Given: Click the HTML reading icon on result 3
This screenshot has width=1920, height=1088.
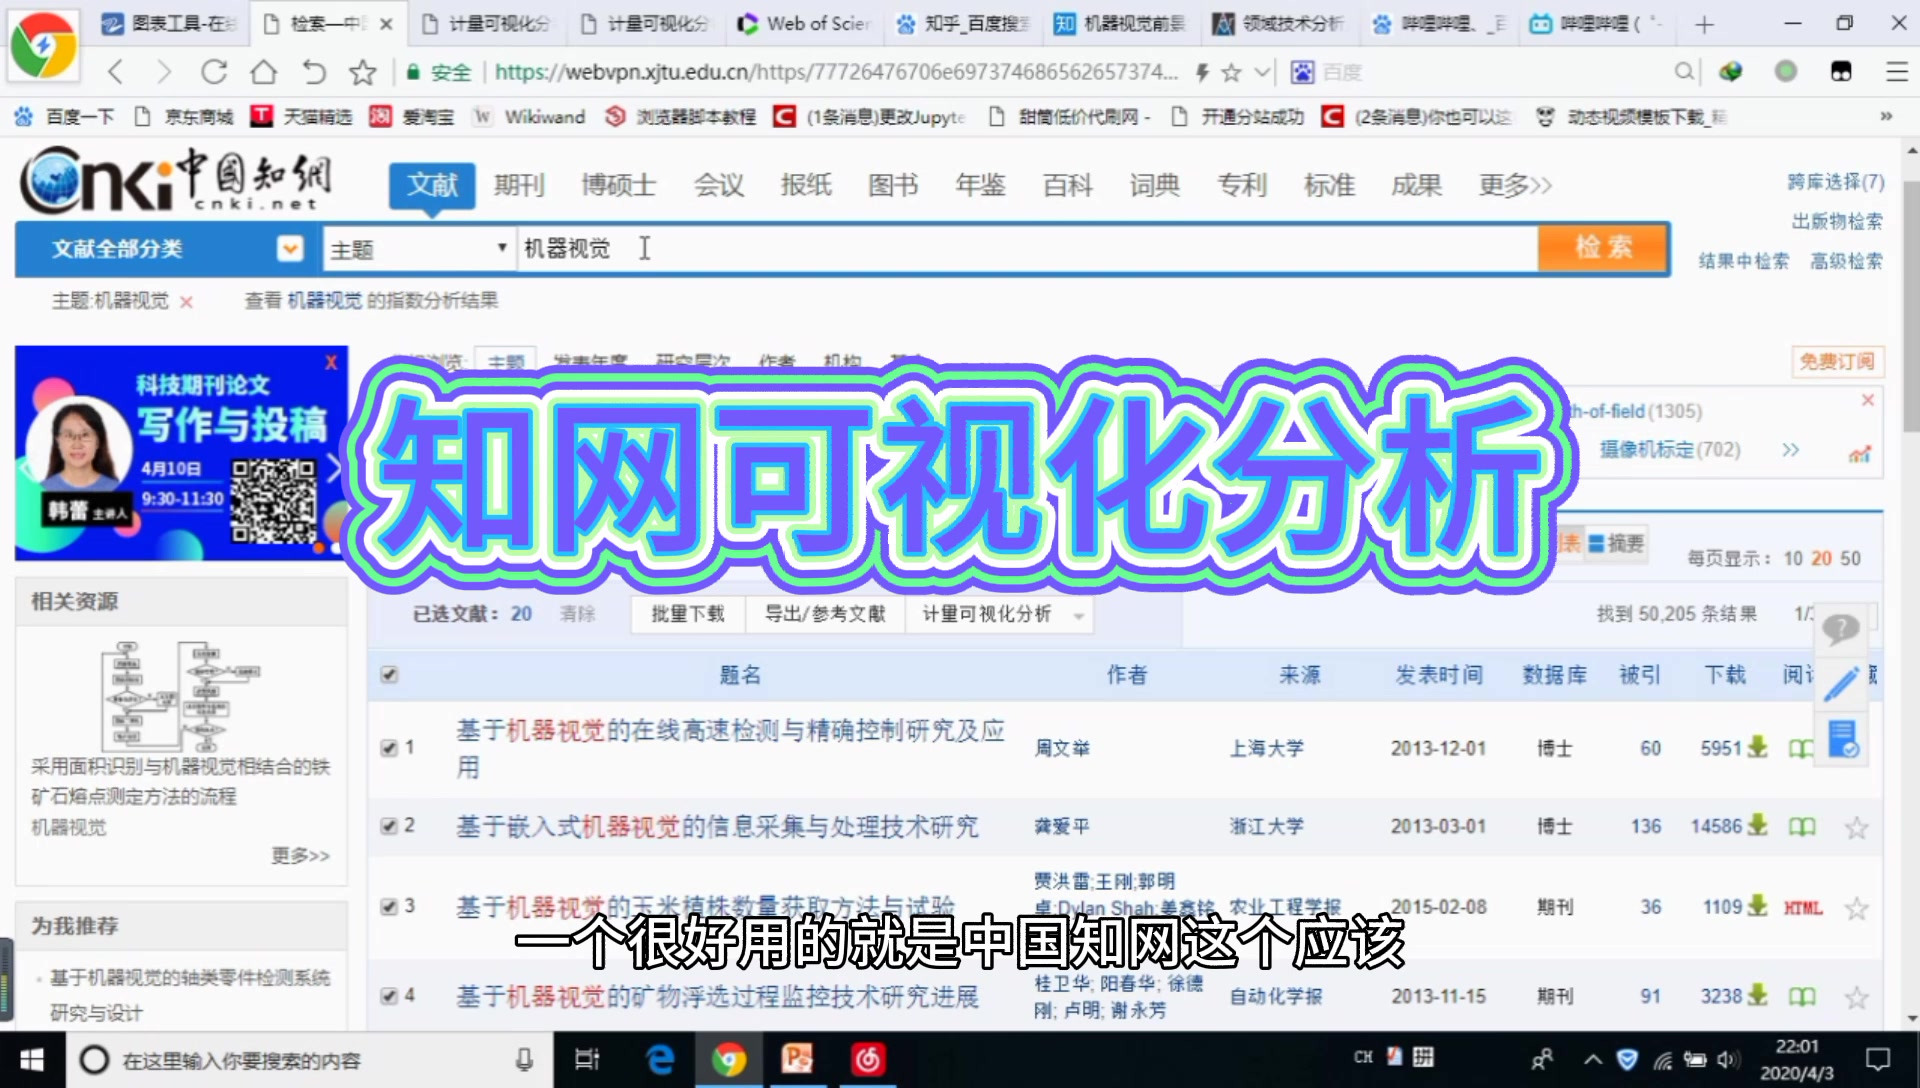Looking at the screenshot, I should pyautogui.click(x=1800, y=907).
